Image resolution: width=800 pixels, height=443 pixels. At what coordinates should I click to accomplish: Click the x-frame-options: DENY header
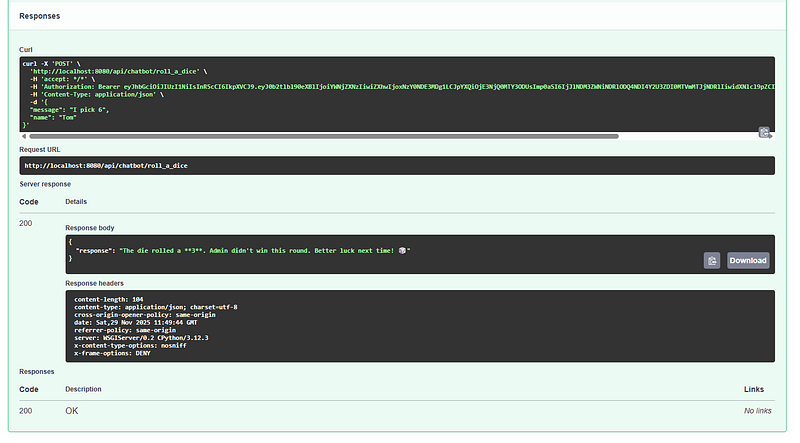coord(112,353)
